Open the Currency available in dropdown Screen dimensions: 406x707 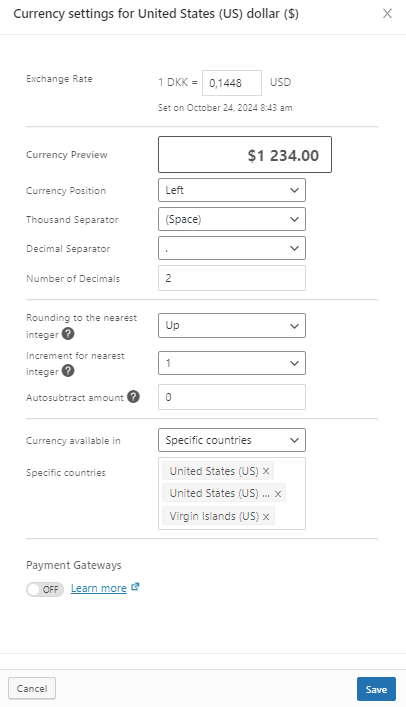[232, 440]
